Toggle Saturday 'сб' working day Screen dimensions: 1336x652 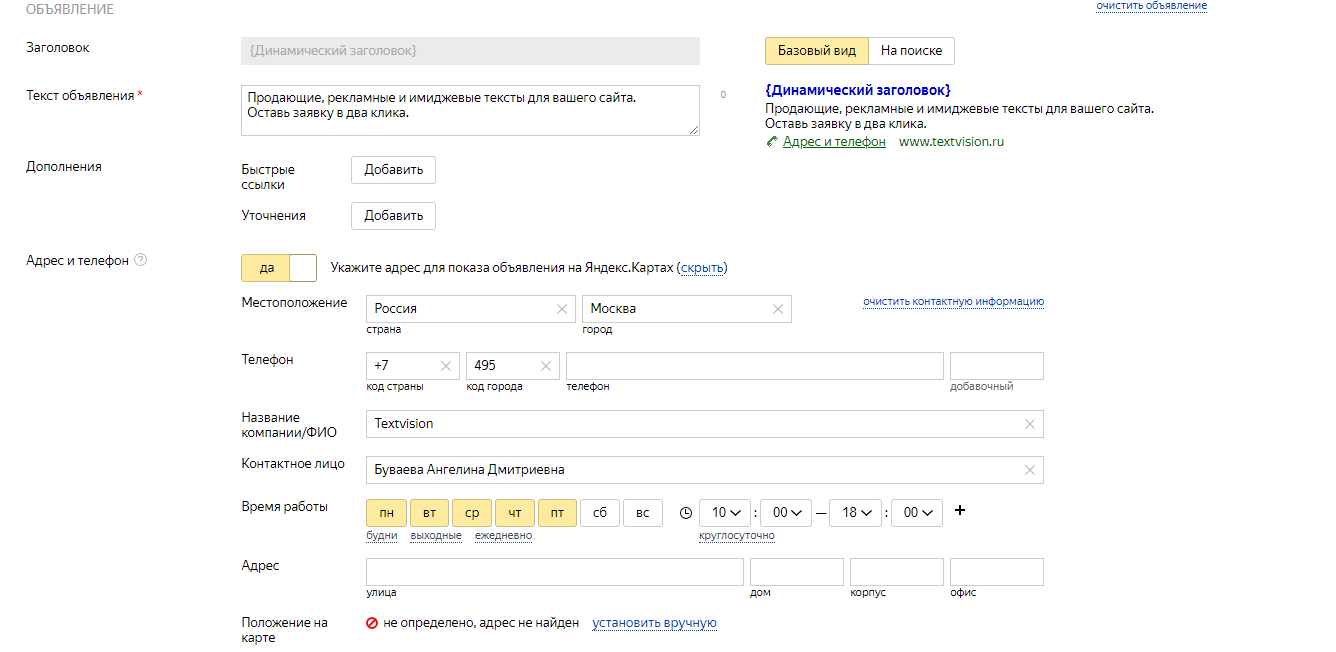(599, 513)
